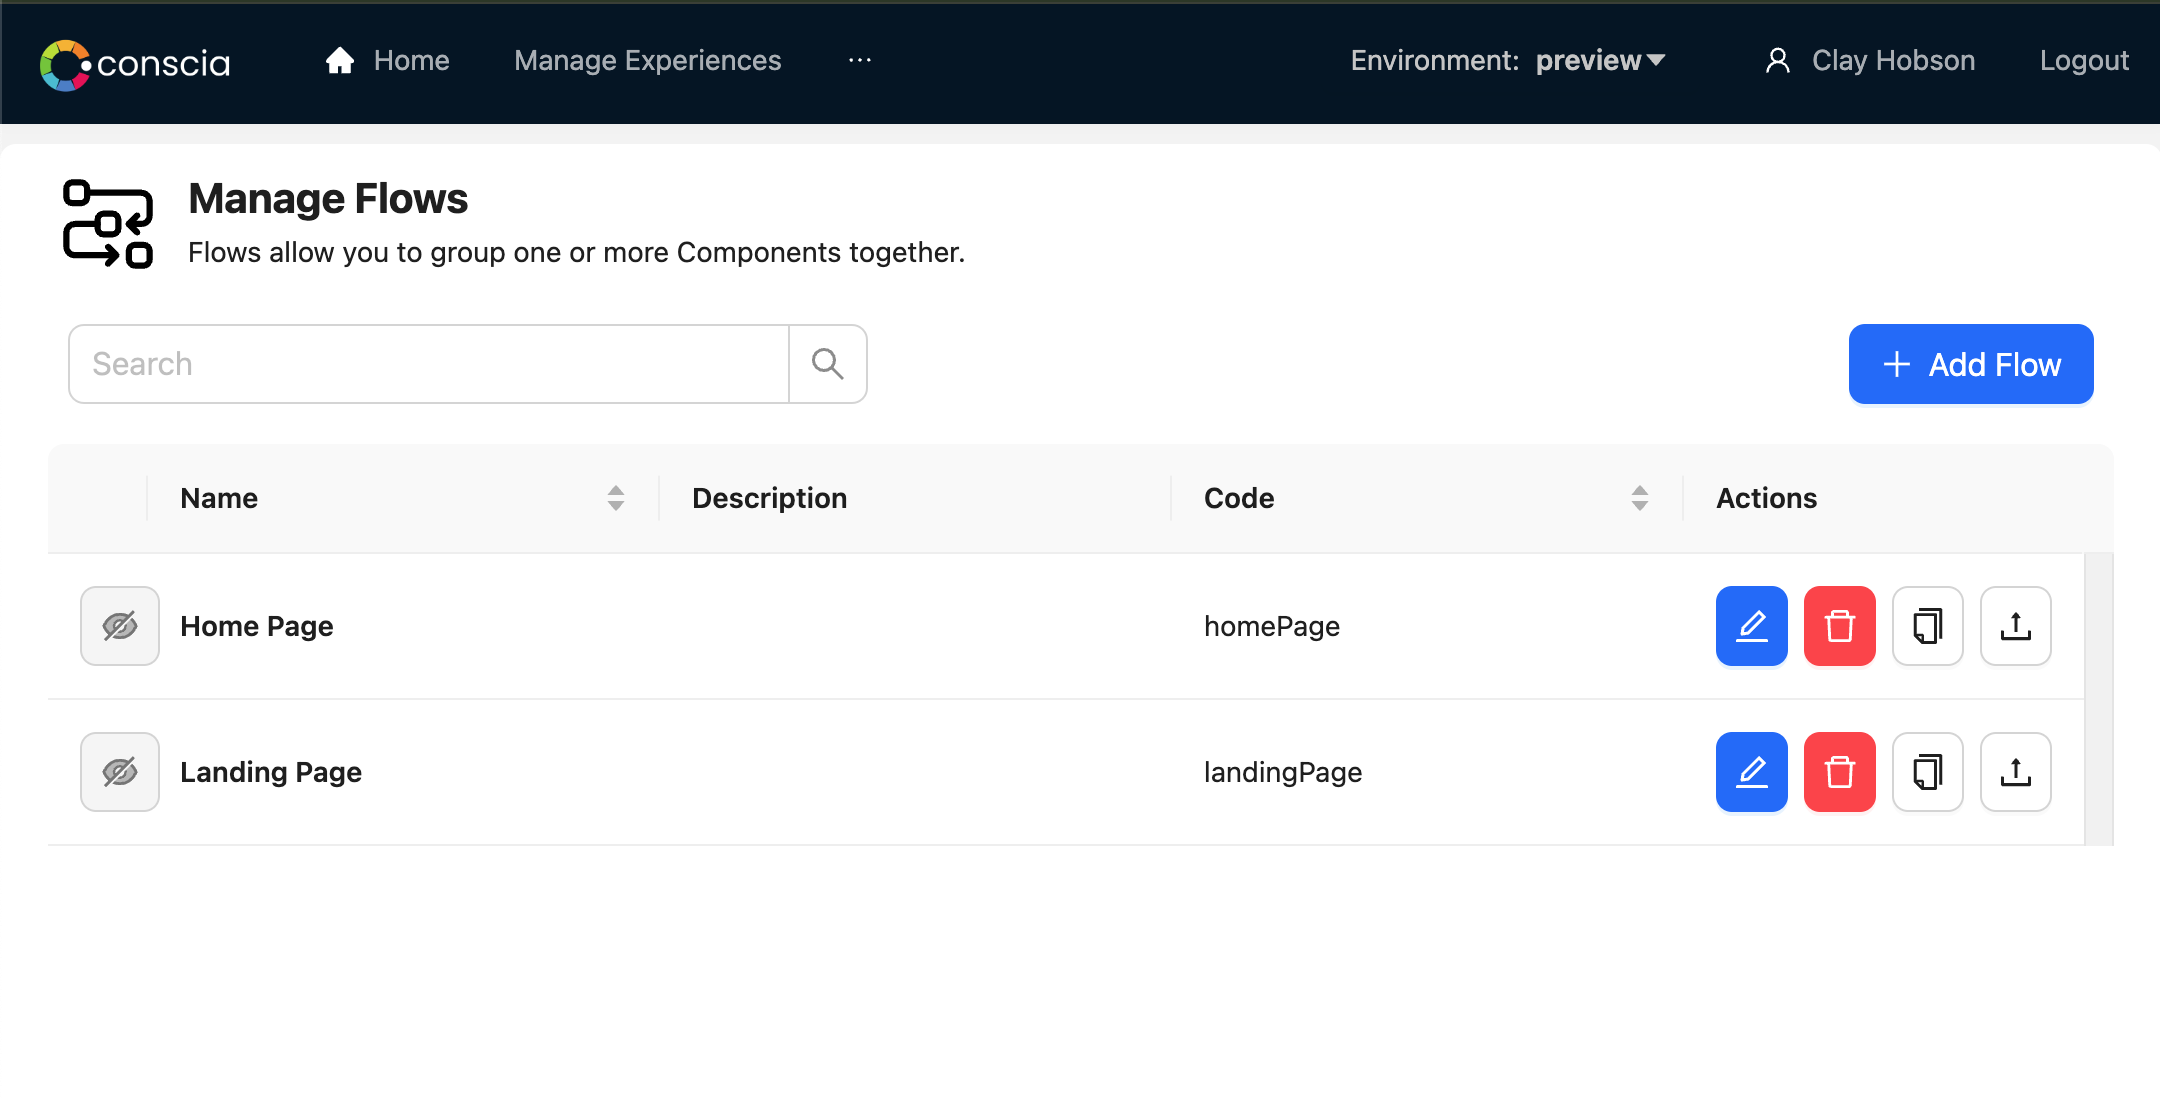
Task: Export the Home Page flow
Action: point(2016,626)
